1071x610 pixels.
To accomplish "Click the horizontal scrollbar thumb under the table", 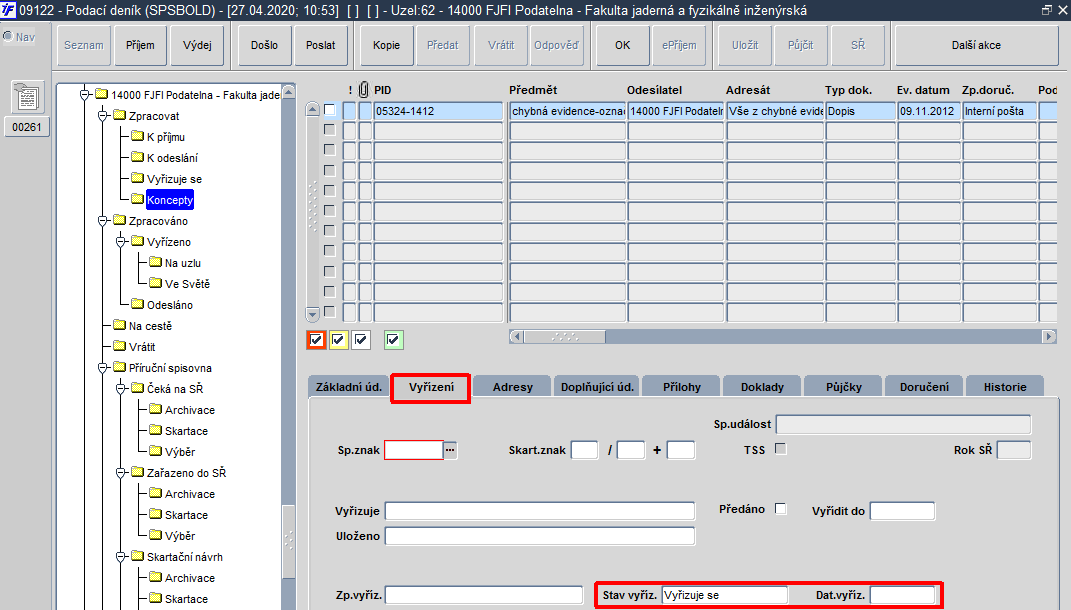I will [564, 336].
